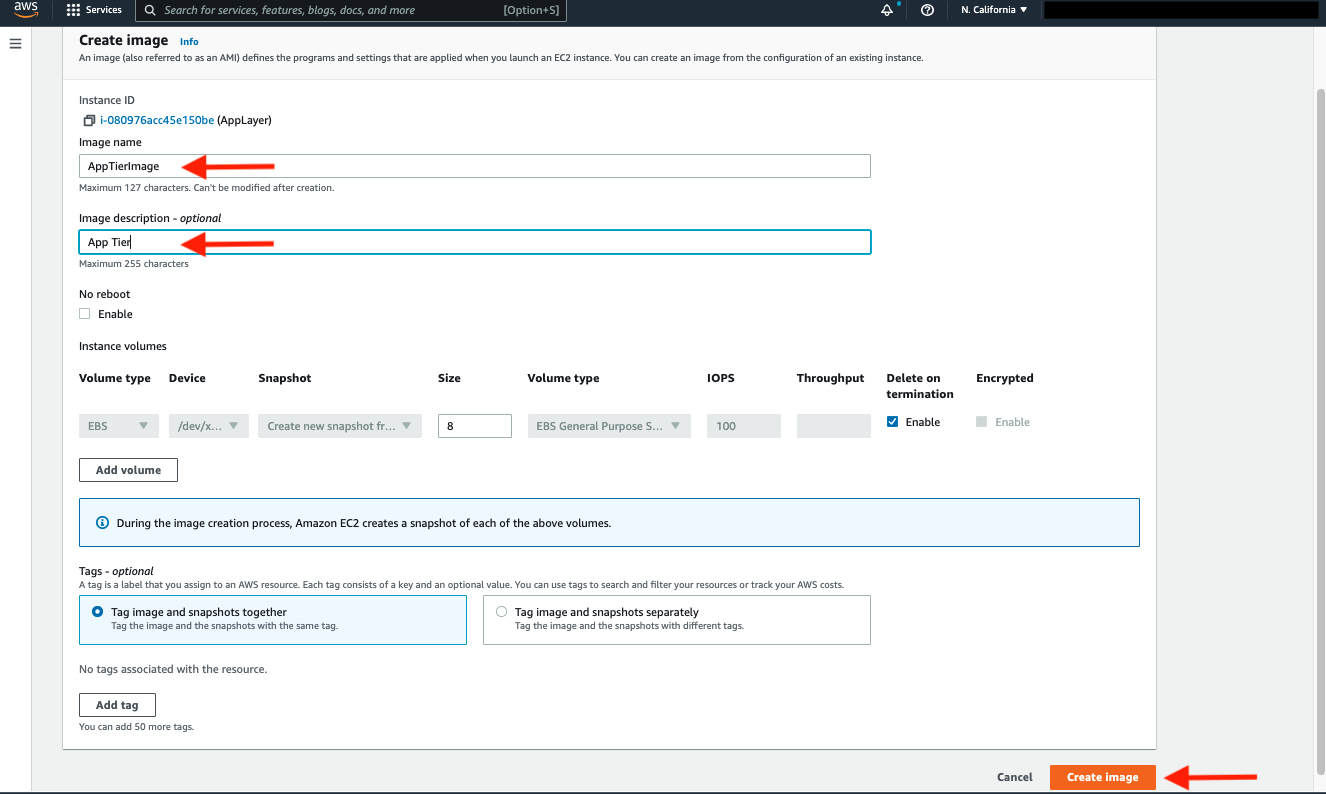The height and width of the screenshot is (794, 1326).
Task: Click the AWS search bar
Action: [x=350, y=10]
